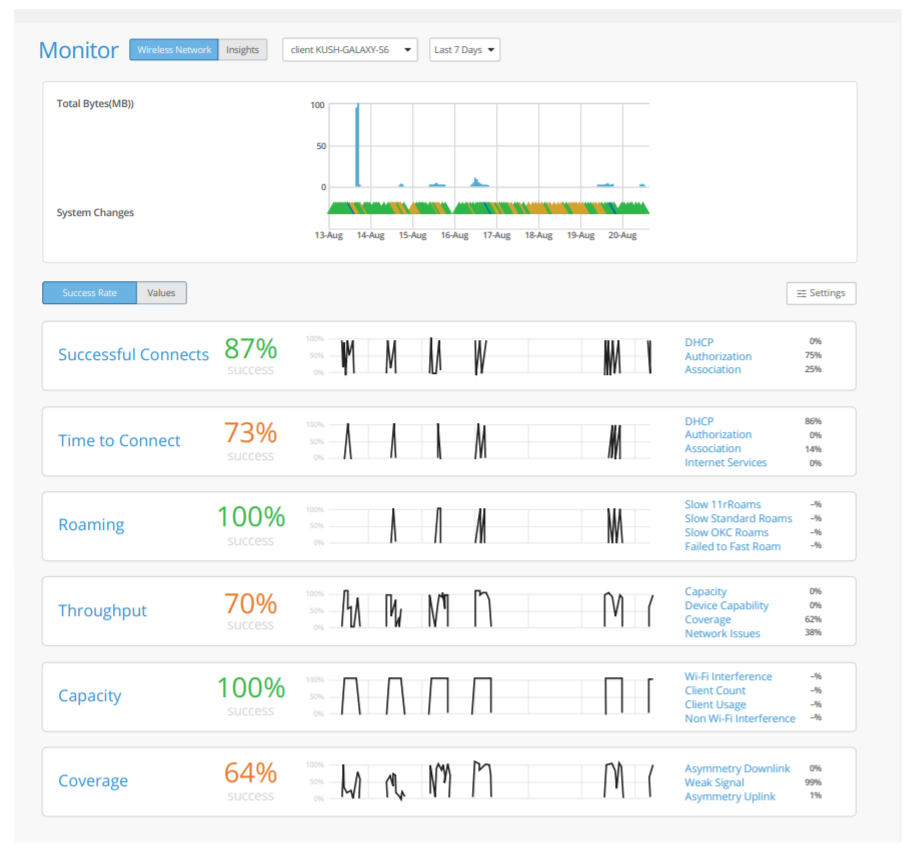Click the System Changes colored timeline strip
The width and height of the screenshot is (914, 855).
click(x=488, y=207)
